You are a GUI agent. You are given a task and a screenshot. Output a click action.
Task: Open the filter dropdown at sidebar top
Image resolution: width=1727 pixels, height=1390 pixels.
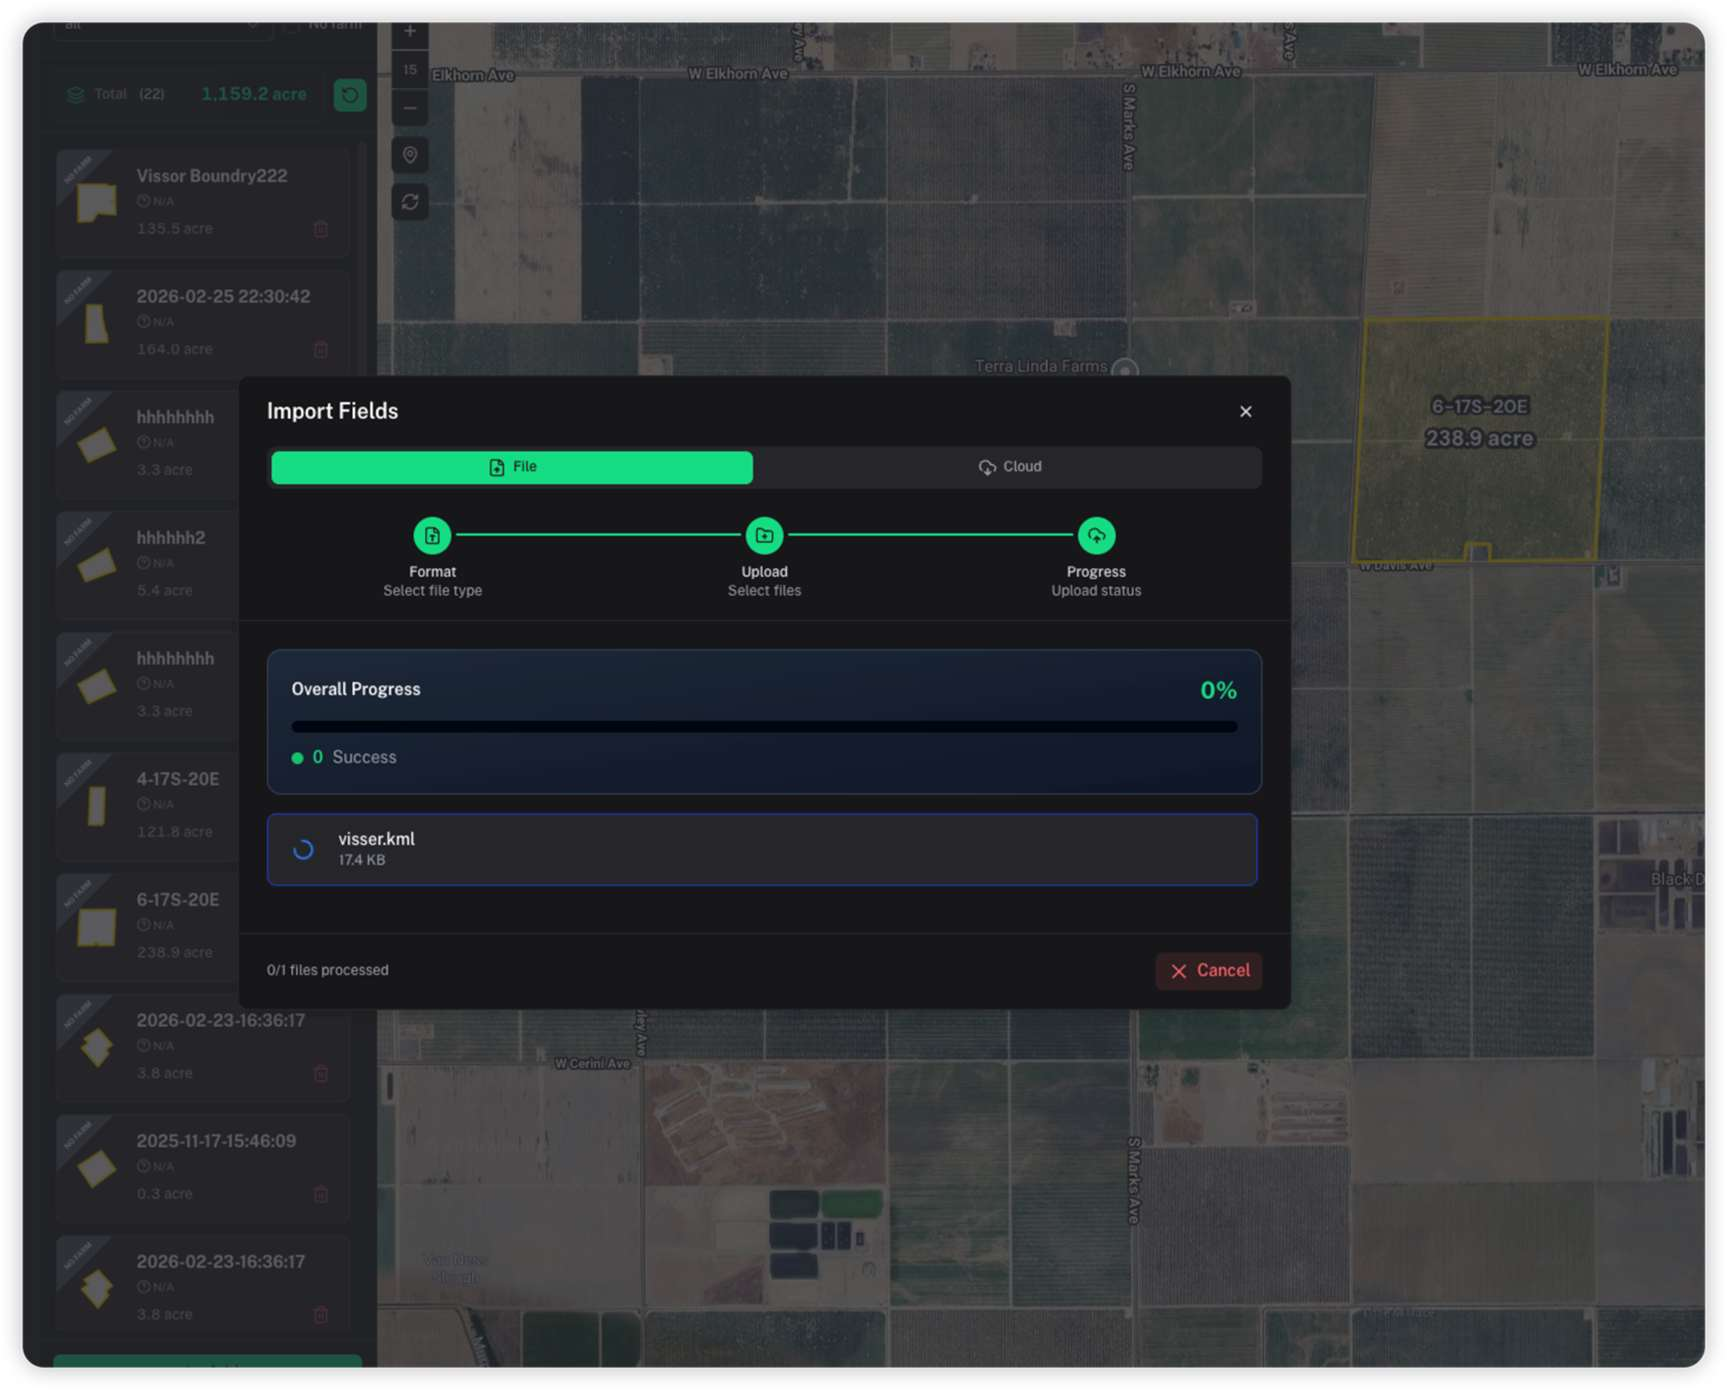[x=160, y=27]
